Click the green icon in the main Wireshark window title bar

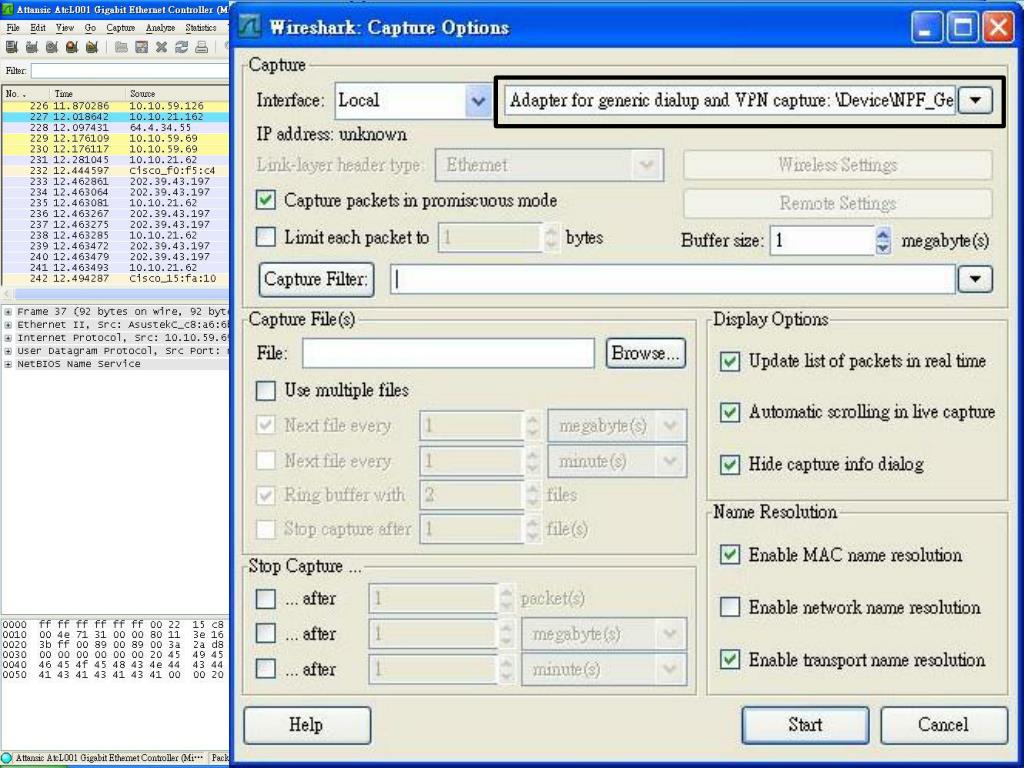click(x=8, y=9)
